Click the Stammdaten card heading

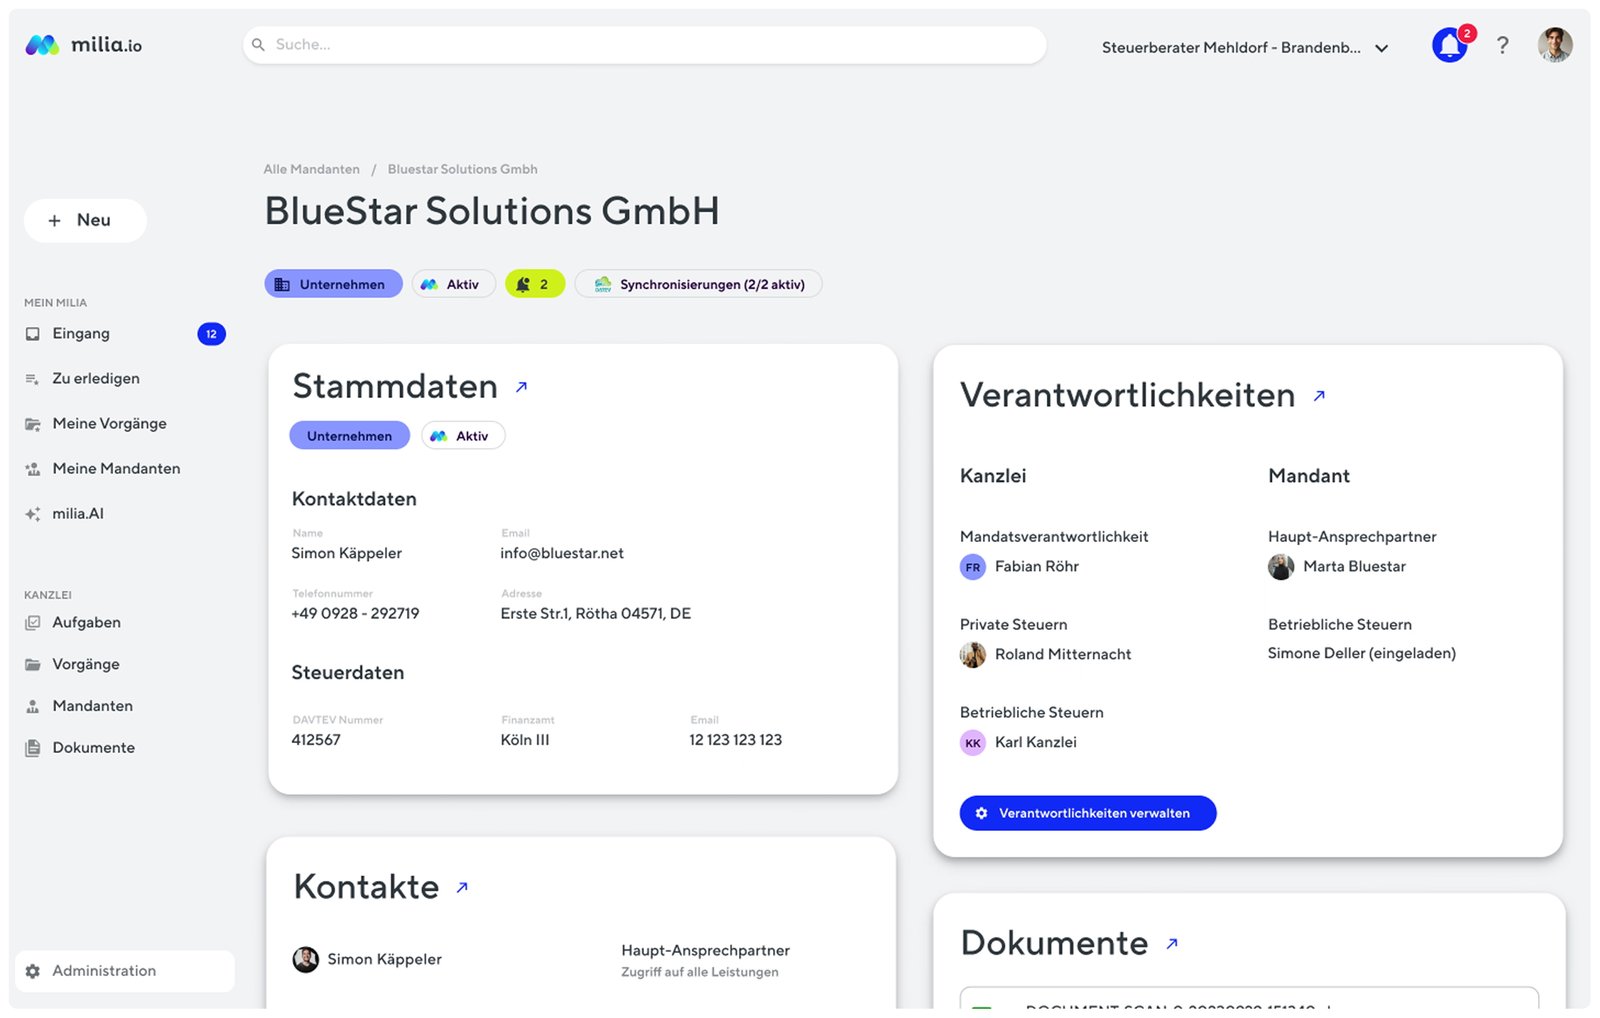(x=395, y=387)
